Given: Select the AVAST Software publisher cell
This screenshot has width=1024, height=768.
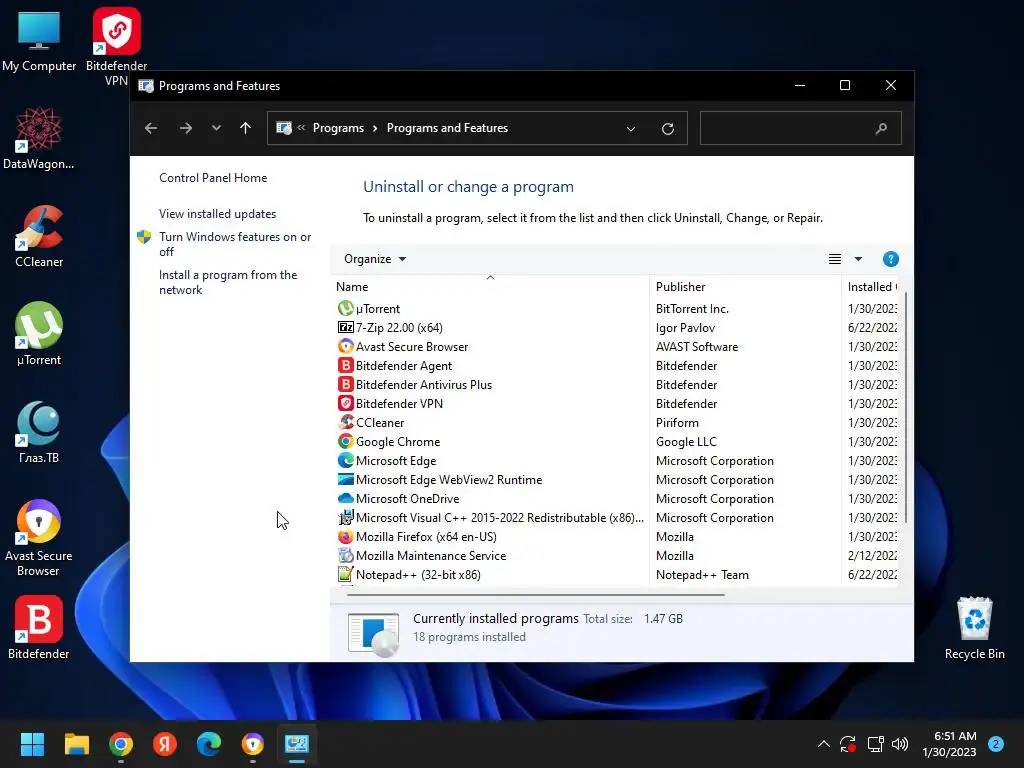Looking at the screenshot, I should [697, 346].
